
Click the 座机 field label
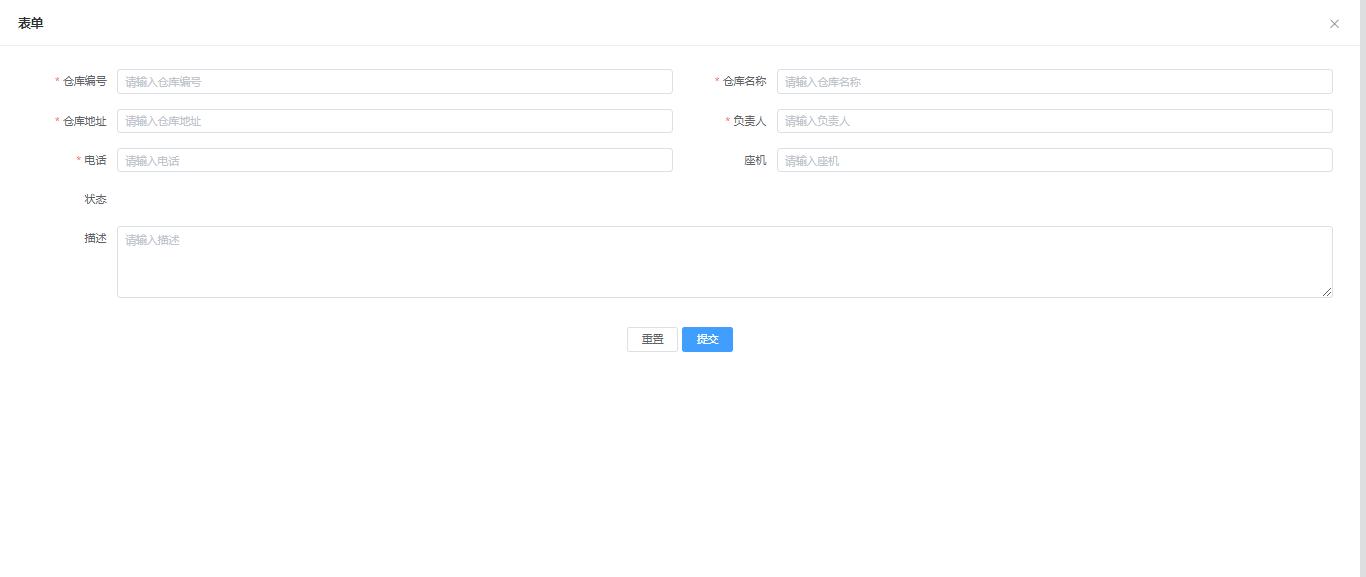tap(755, 160)
